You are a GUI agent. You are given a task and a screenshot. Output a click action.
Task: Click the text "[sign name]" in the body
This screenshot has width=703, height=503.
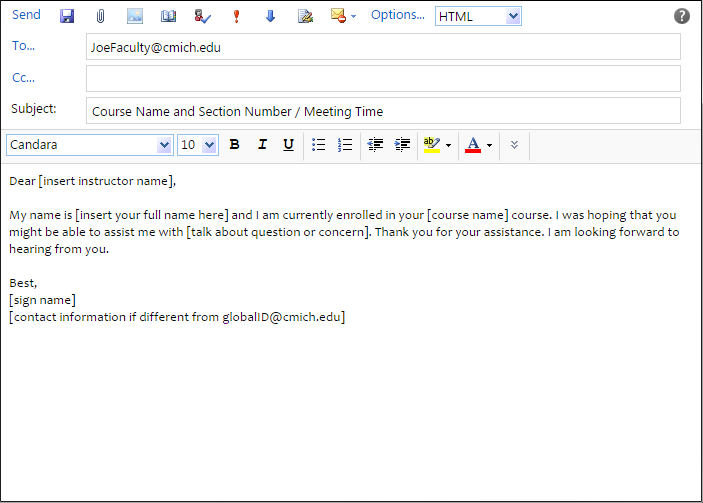pyautogui.click(x=43, y=300)
